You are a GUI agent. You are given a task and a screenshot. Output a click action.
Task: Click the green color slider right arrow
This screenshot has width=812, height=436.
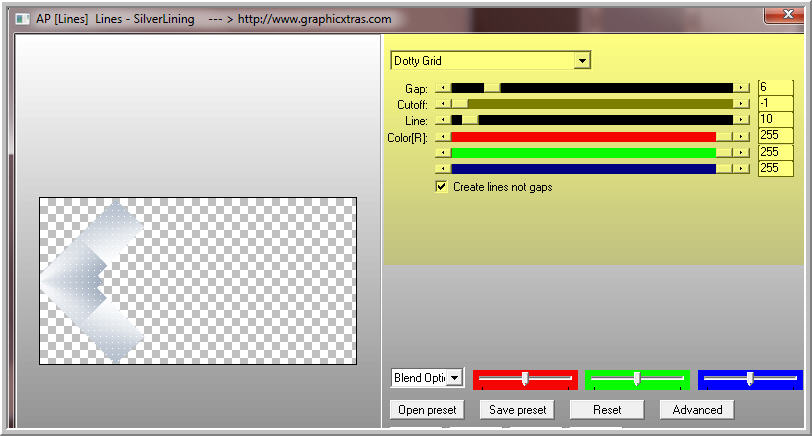coord(742,153)
